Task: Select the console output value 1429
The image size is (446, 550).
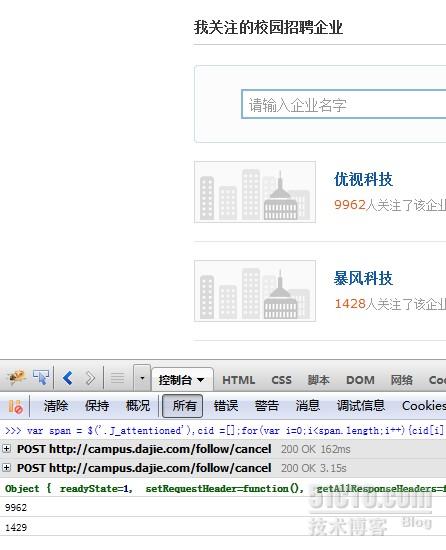Action: pos(16,527)
